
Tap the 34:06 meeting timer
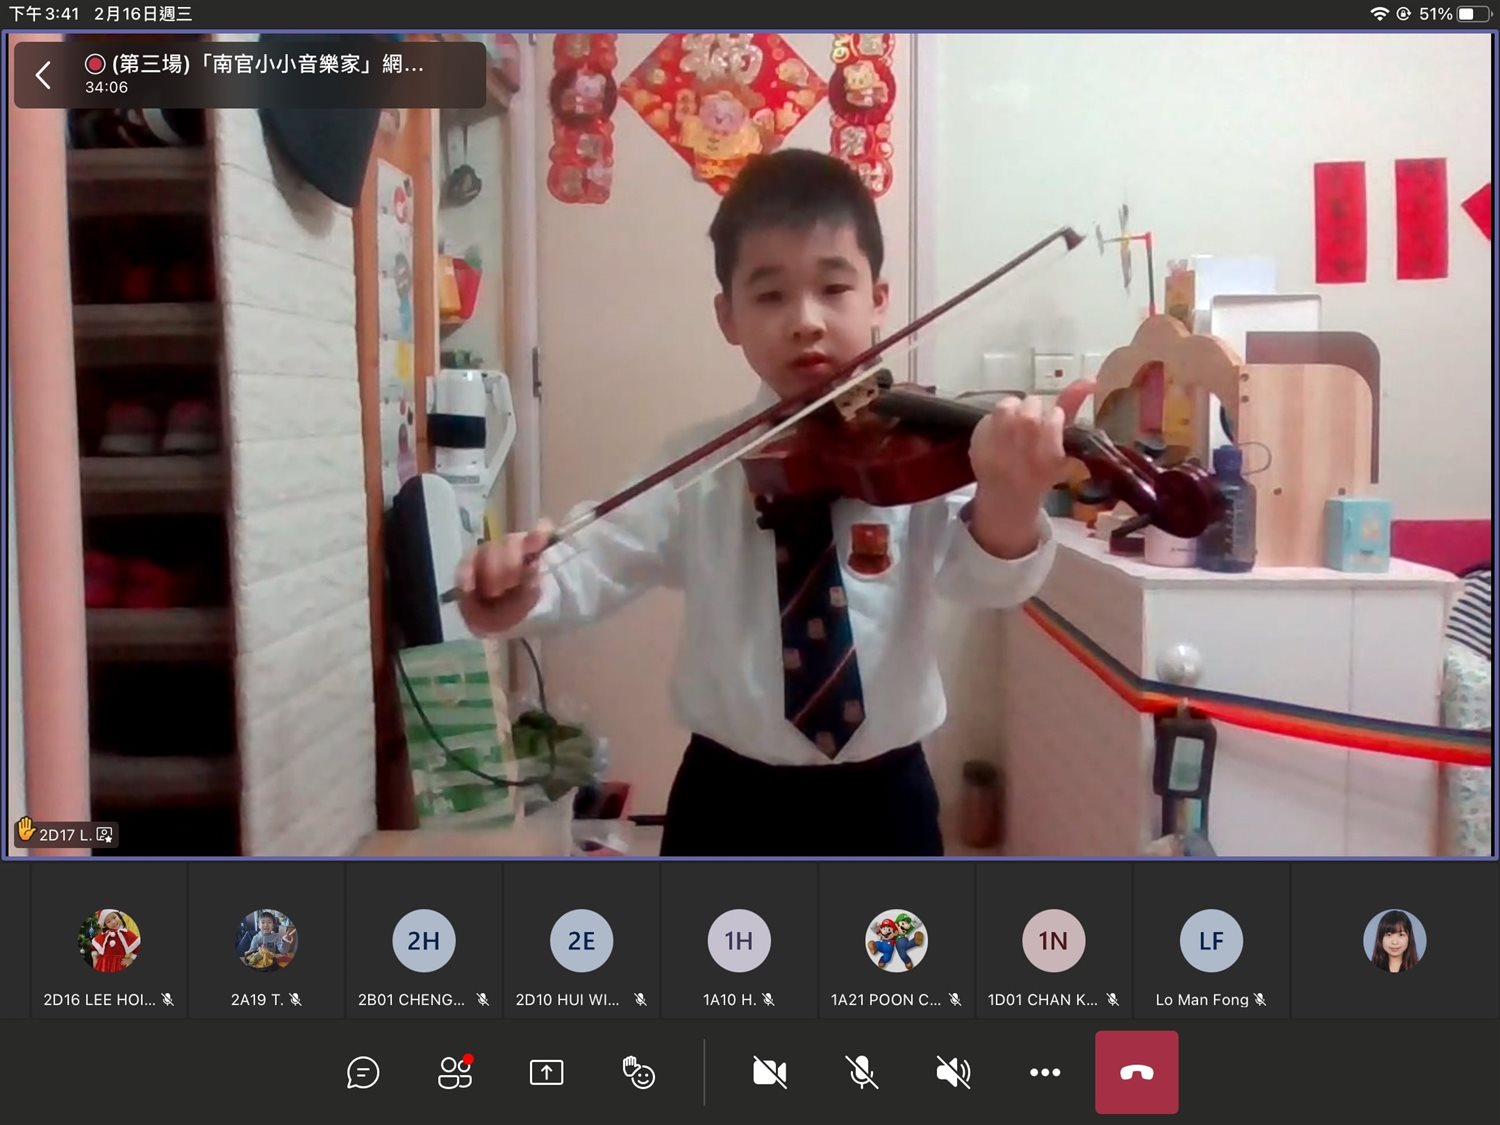(106, 88)
